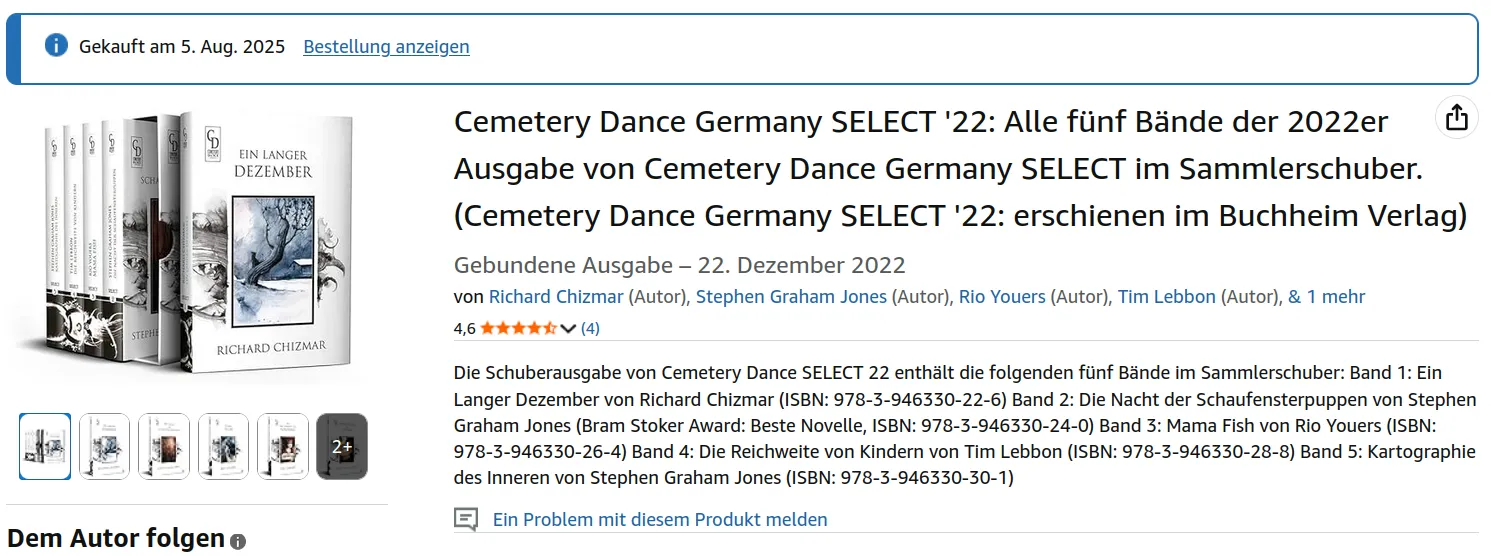
Task: Open Stephen Graham Jones author link
Action: click(x=791, y=296)
